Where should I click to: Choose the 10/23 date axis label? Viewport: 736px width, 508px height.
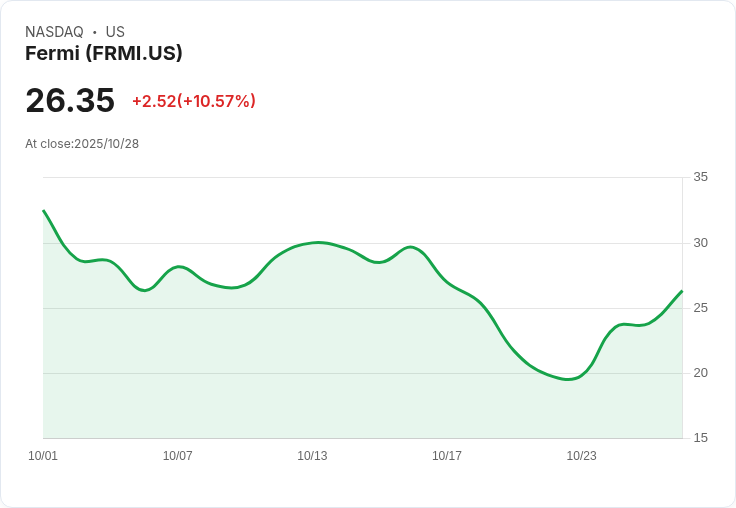click(x=581, y=456)
